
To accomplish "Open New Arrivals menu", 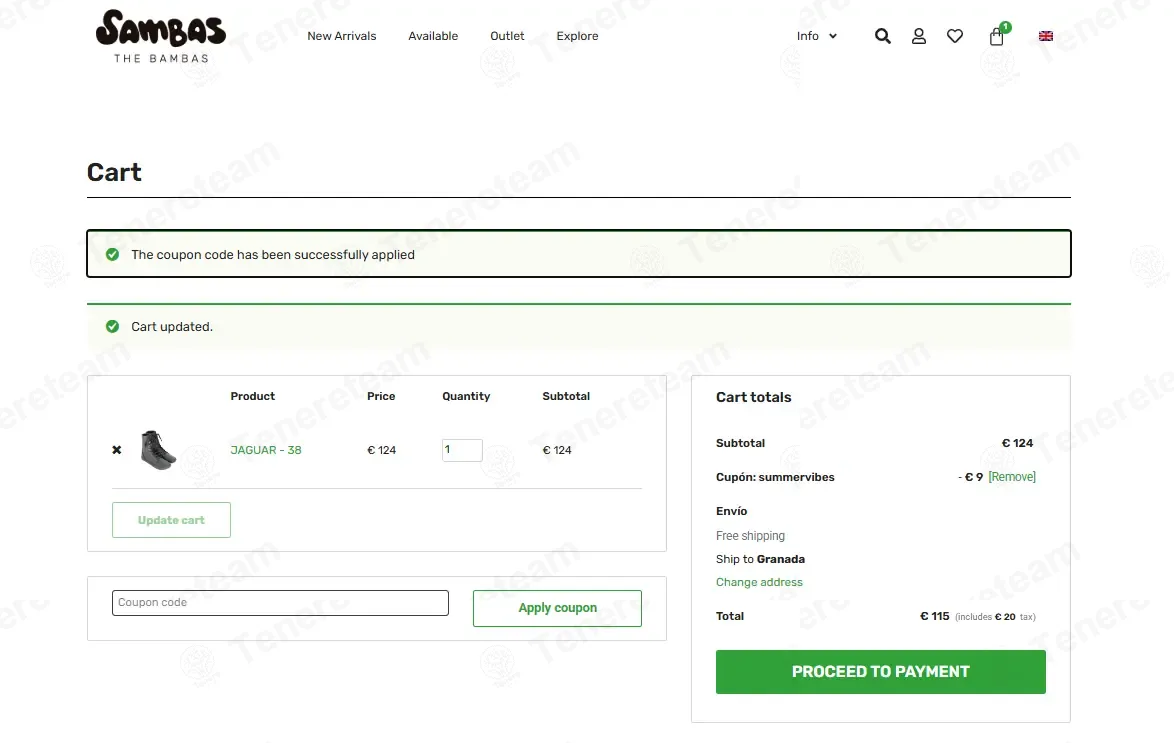I will click(341, 36).
